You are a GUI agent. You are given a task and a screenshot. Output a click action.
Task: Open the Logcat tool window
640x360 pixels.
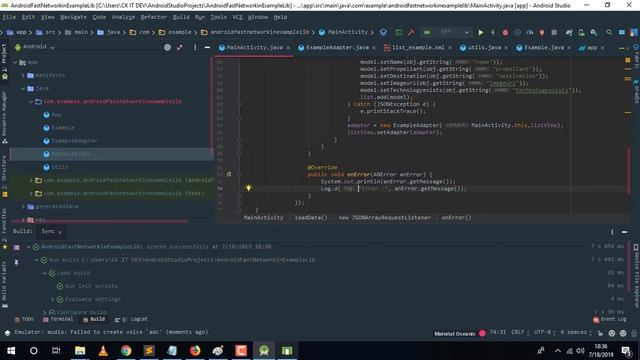[x=131, y=319]
